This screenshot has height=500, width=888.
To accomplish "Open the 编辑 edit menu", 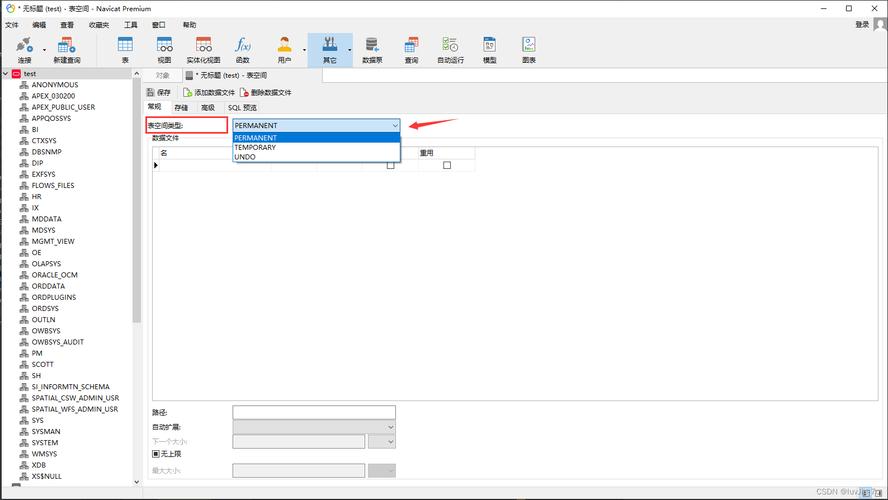I will pos(39,25).
